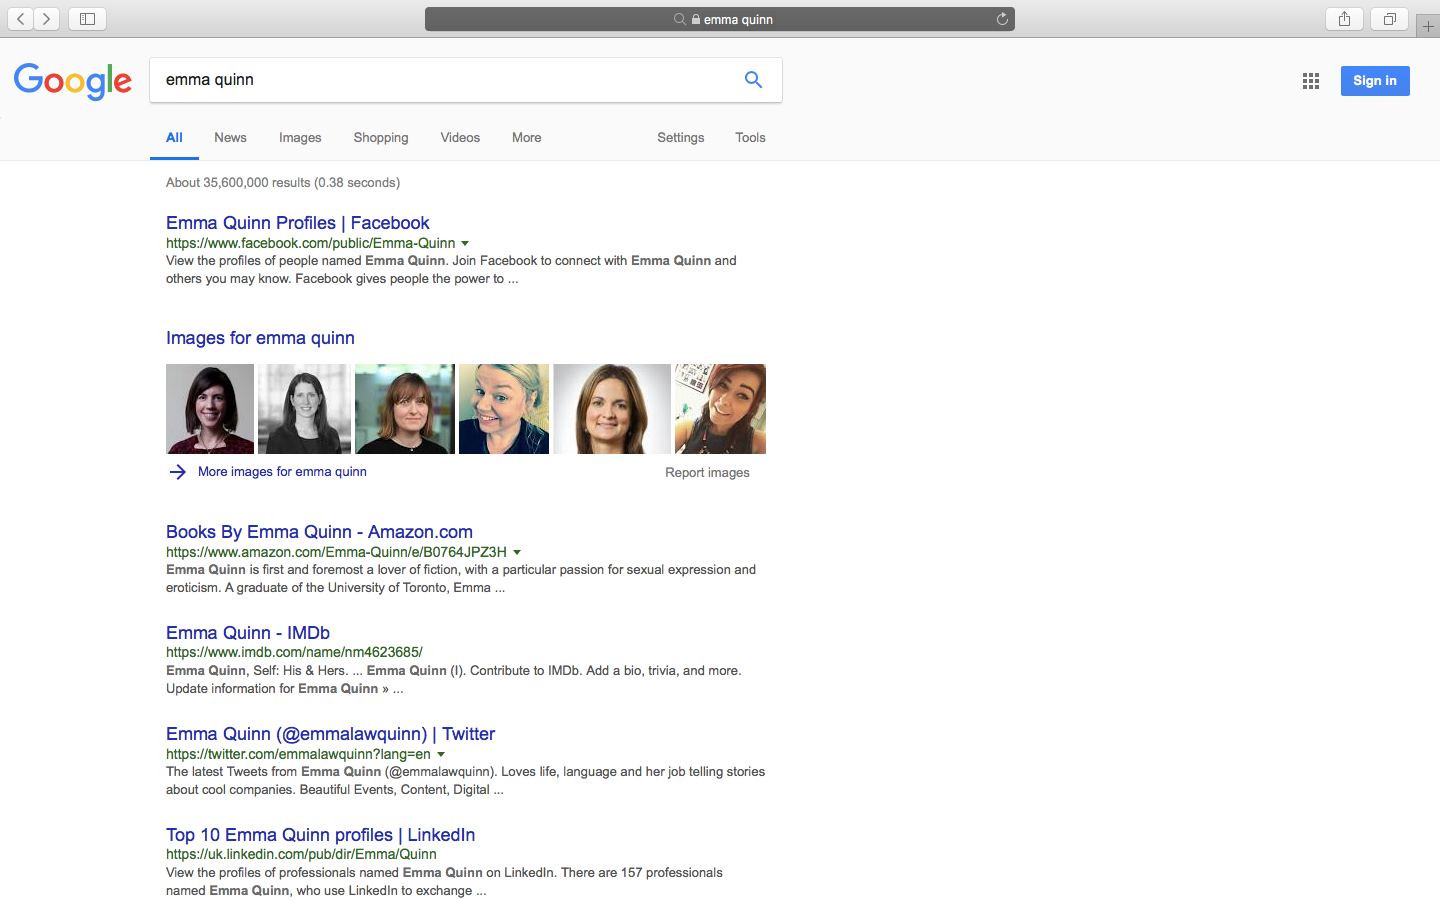Open Top 10 Emma Quinn profiles LinkedIn
1440x900 pixels.
(x=320, y=835)
